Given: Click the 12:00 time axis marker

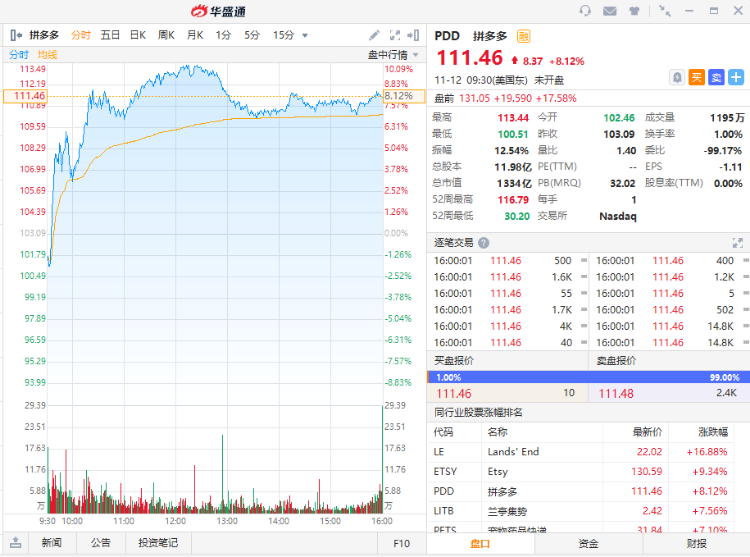Looking at the screenshot, I should pos(175,521).
